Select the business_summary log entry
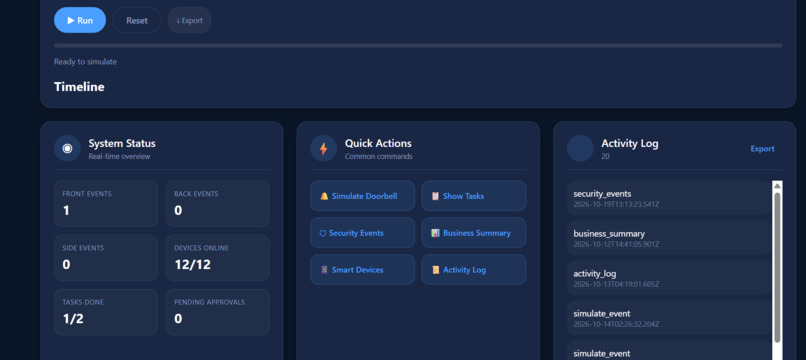806x360 pixels. click(x=669, y=238)
